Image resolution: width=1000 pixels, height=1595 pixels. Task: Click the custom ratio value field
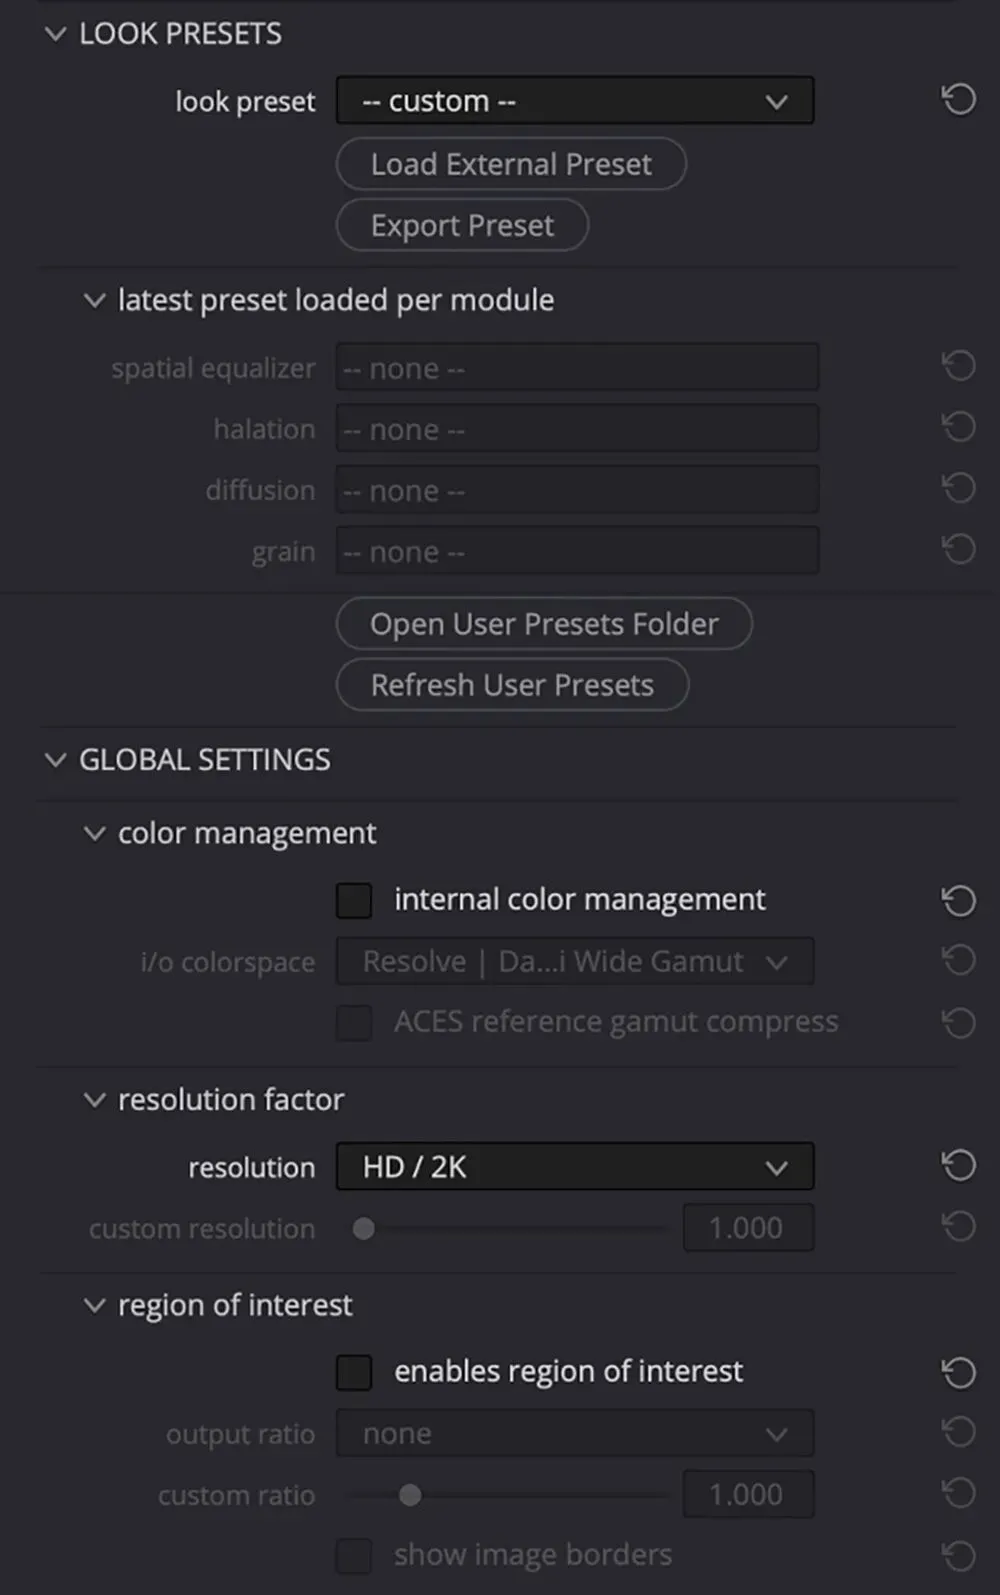click(747, 1494)
